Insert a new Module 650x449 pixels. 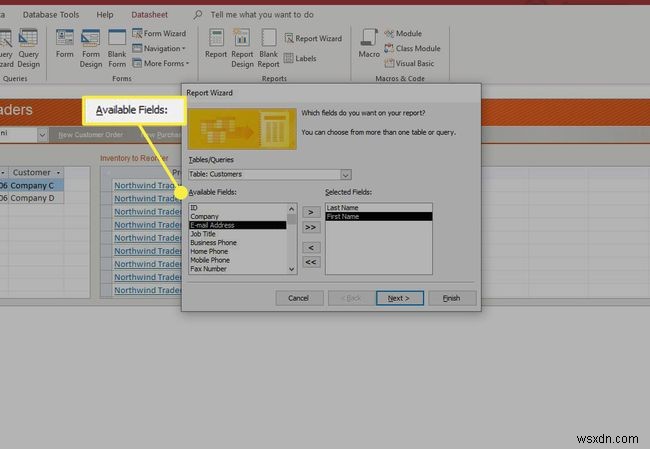click(403, 34)
